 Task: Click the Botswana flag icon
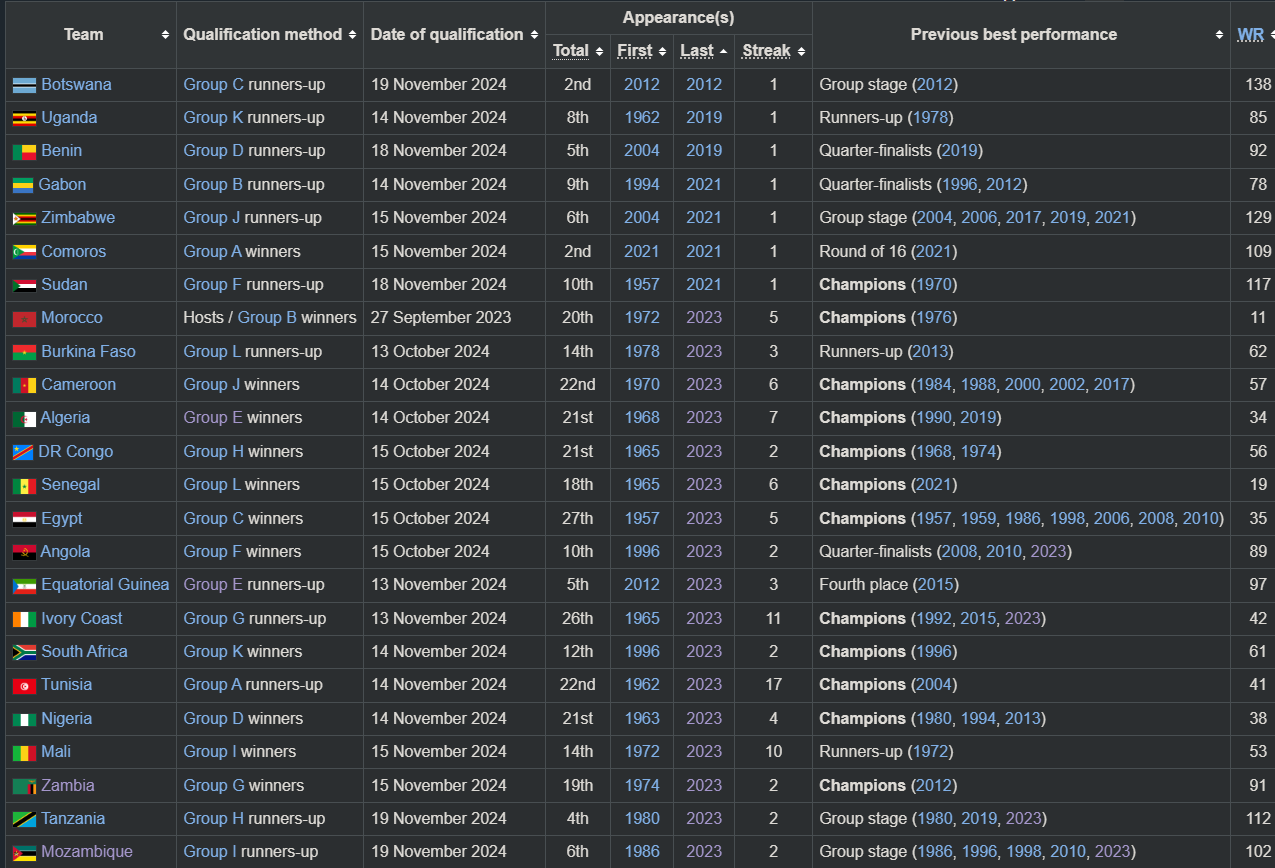(24, 85)
